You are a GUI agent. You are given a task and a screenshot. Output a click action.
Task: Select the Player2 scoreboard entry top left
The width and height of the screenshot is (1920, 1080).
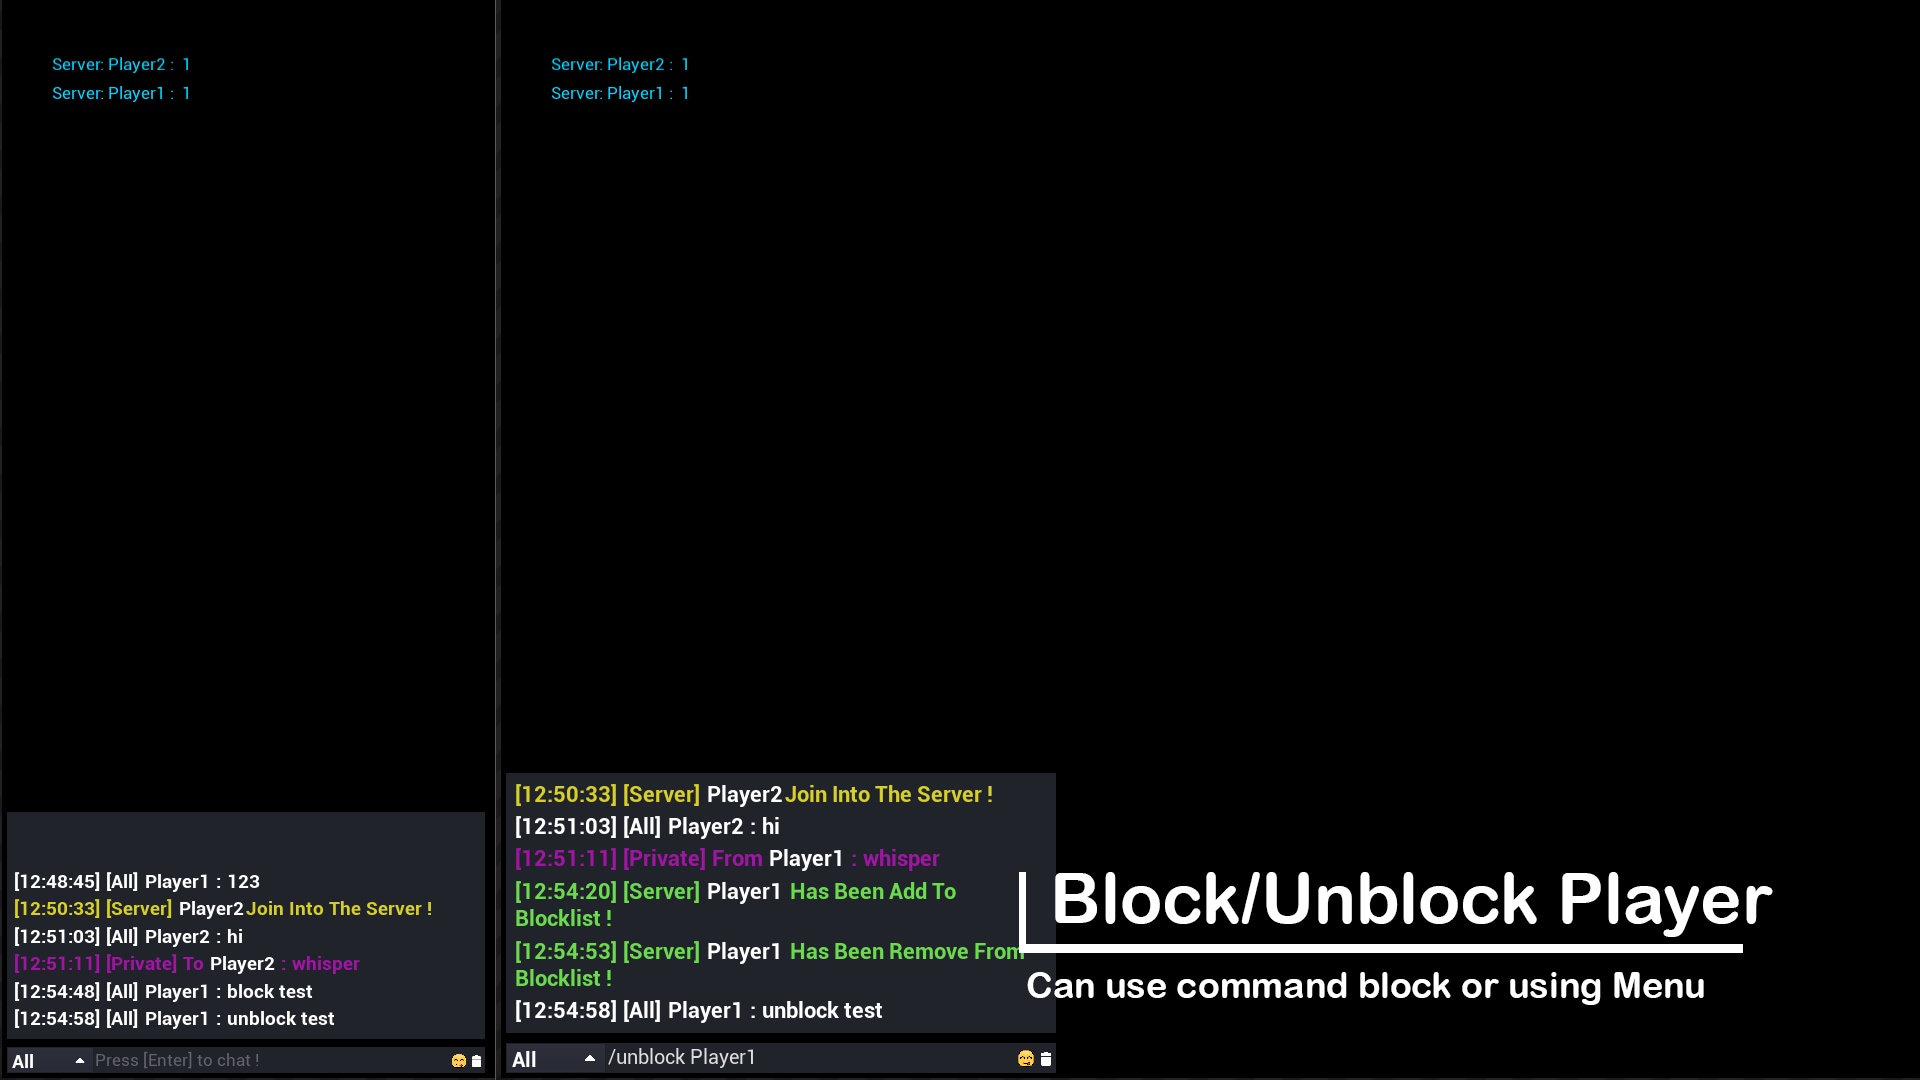(121, 64)
